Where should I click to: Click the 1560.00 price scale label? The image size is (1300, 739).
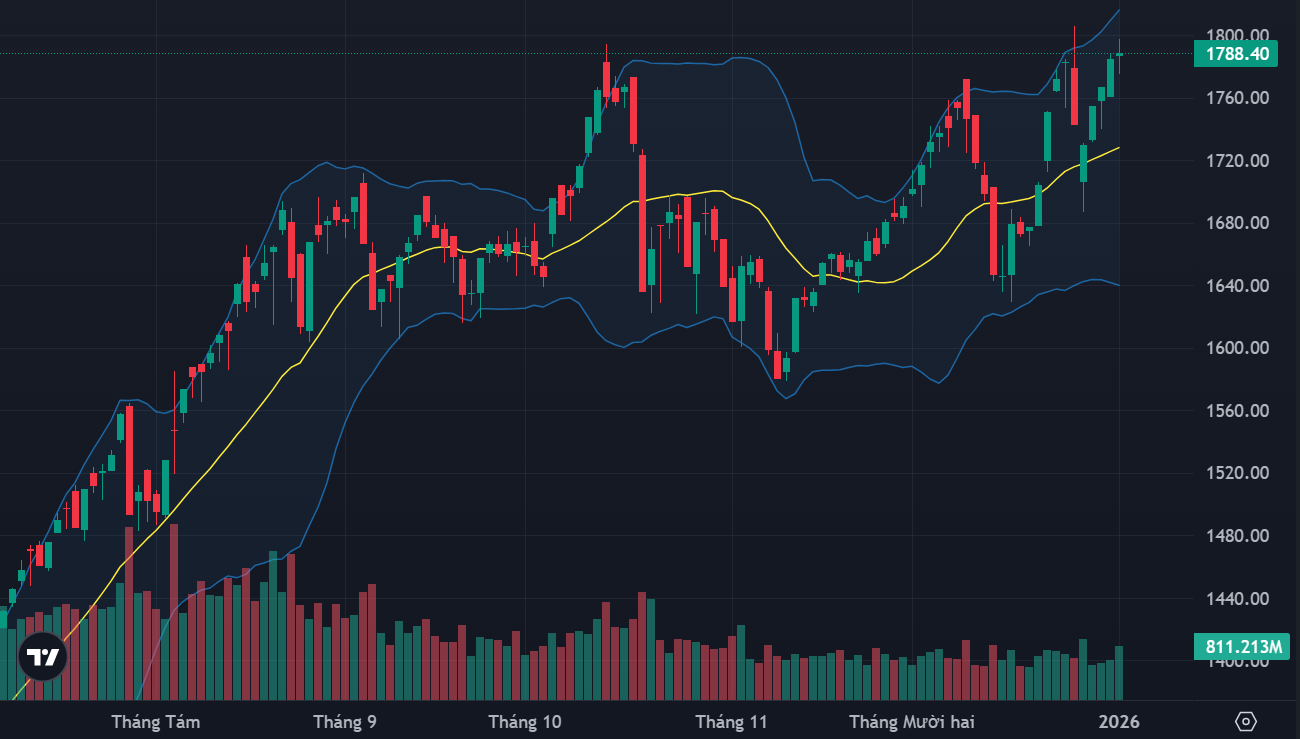(x=1237, y=411)
